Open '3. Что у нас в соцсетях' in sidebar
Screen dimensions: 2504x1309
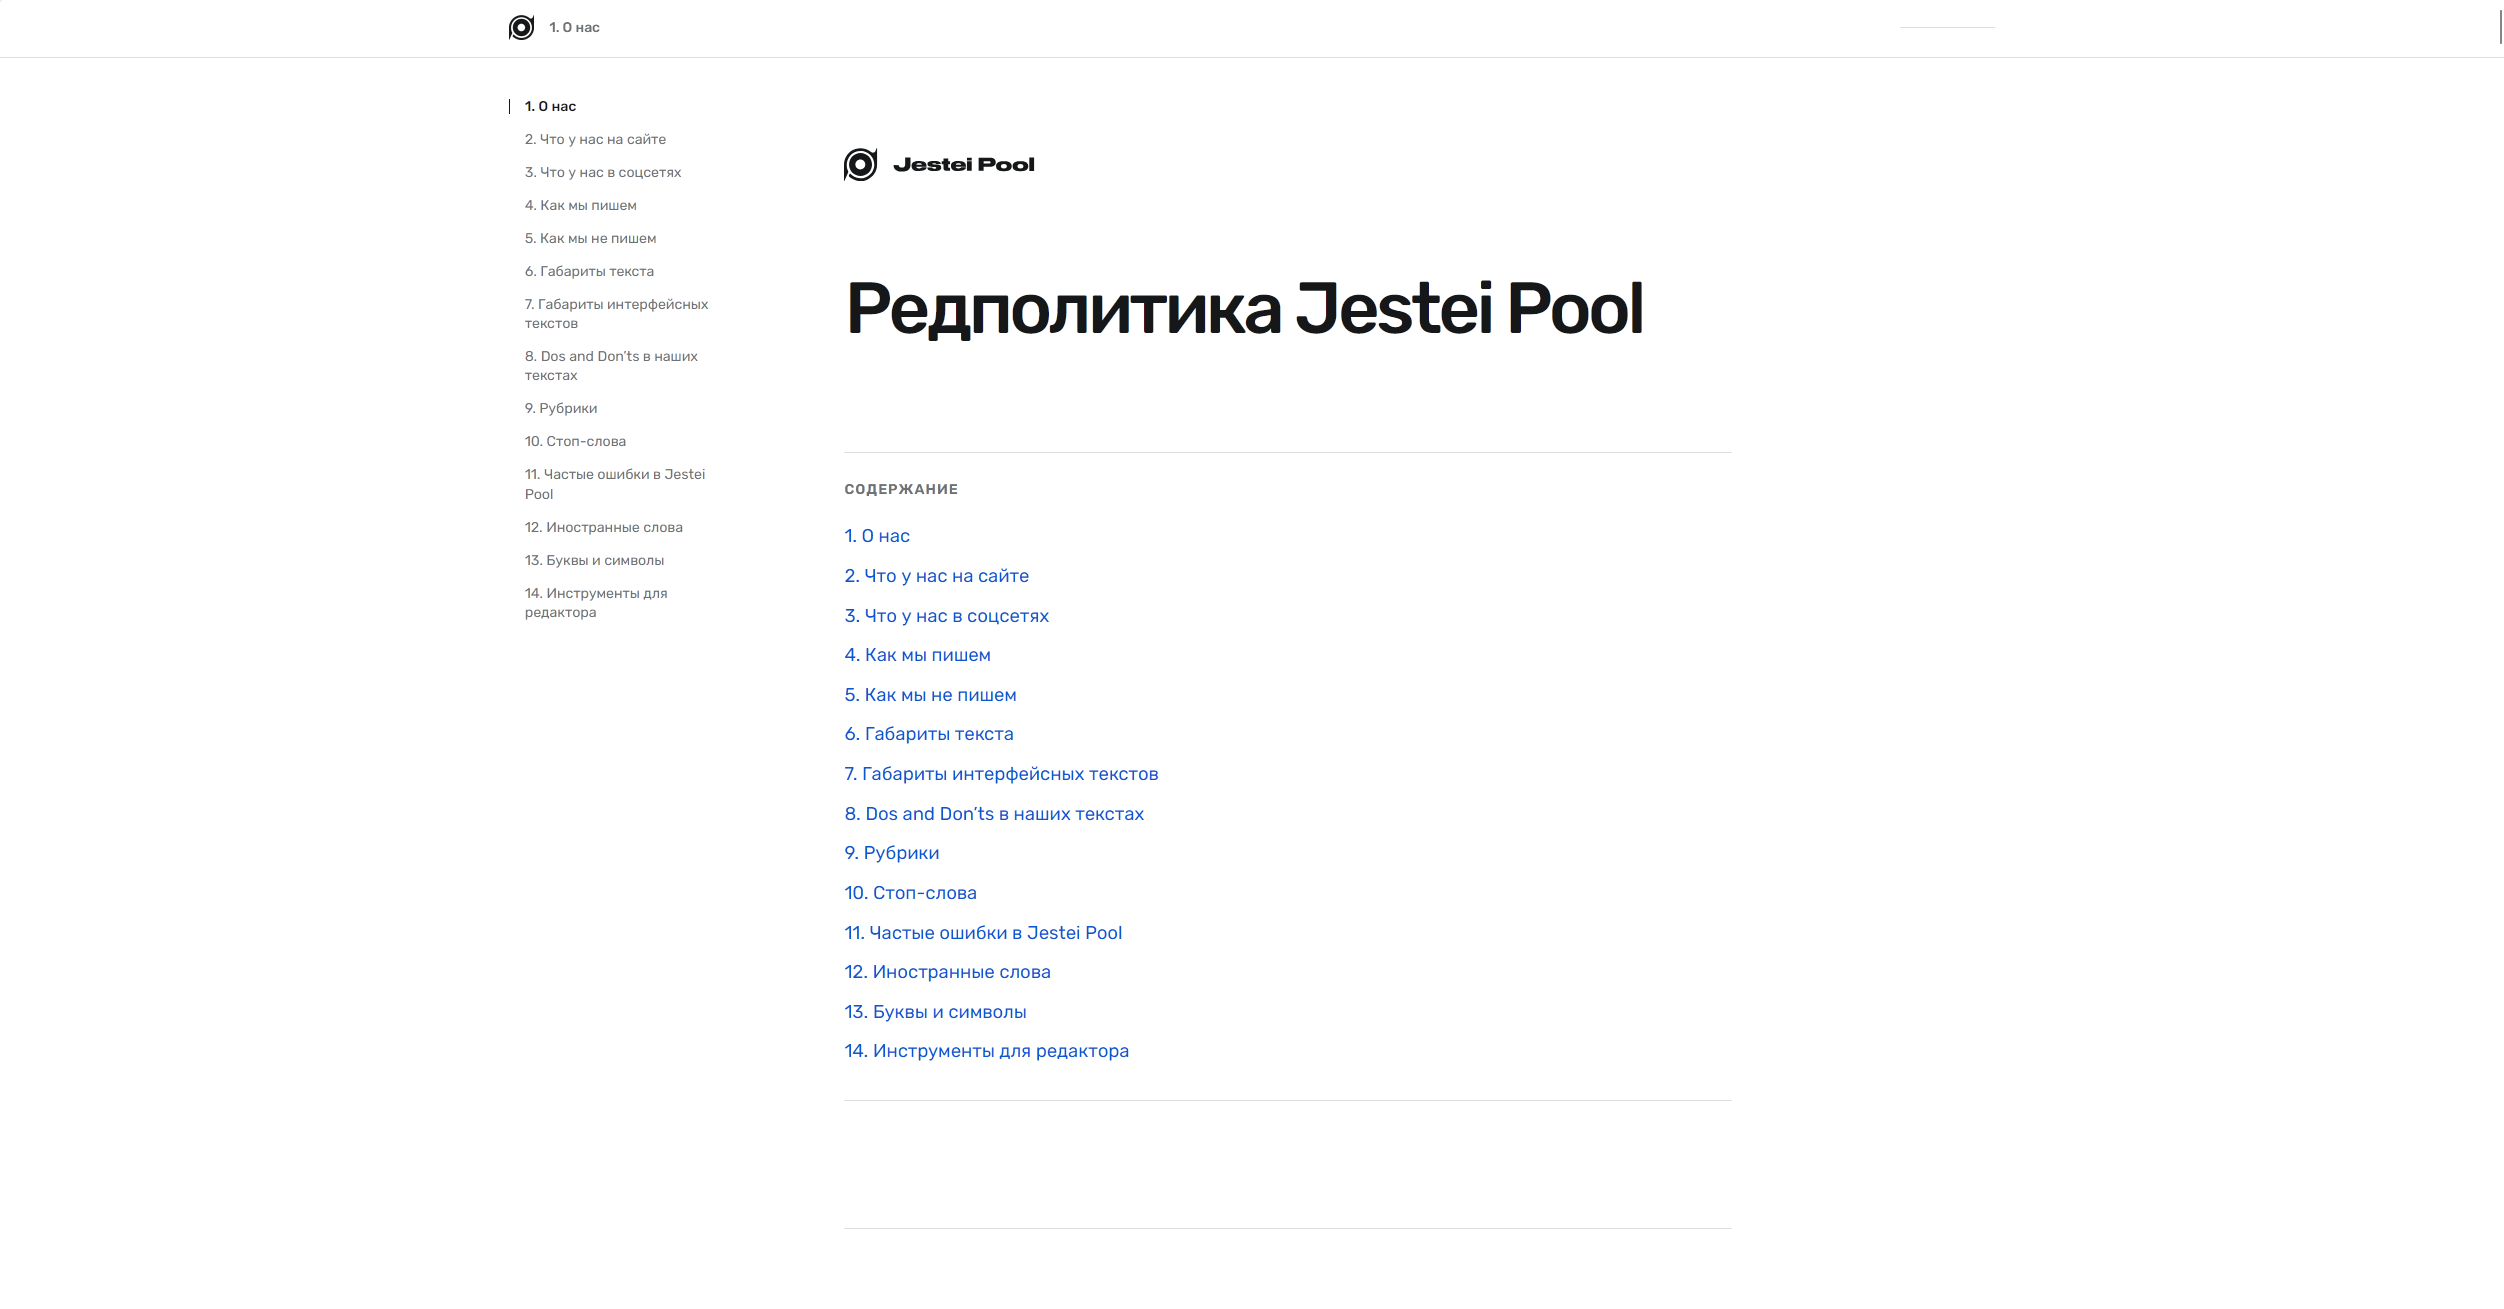(x=603, y=172)
